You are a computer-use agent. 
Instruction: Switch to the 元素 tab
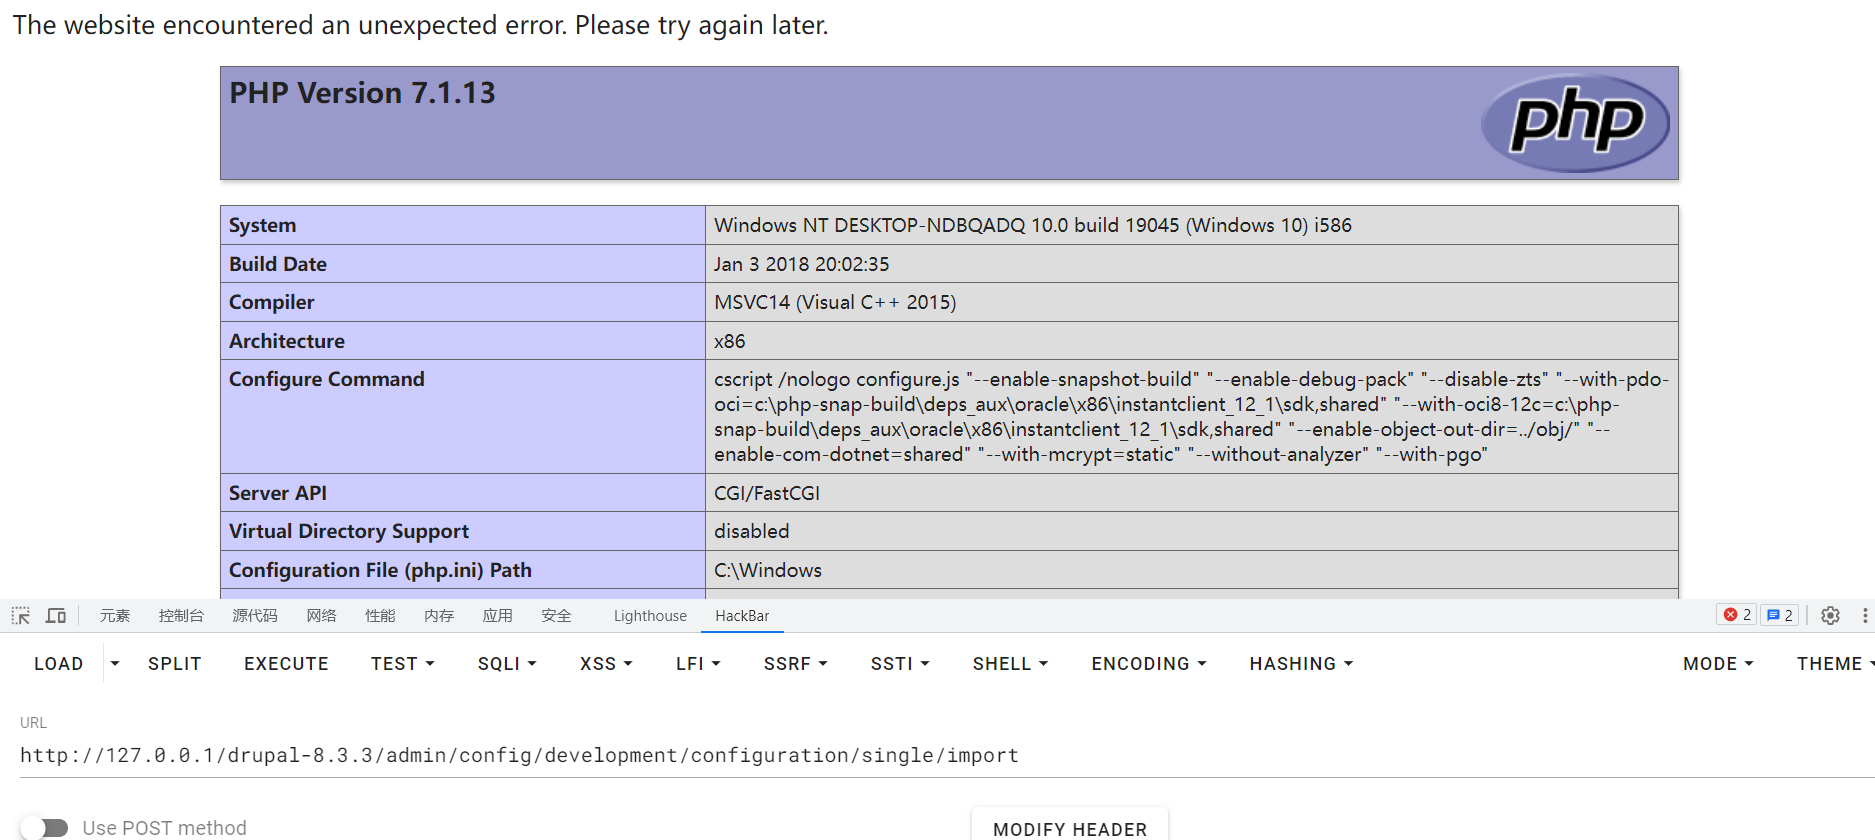[x=115, y=616]
